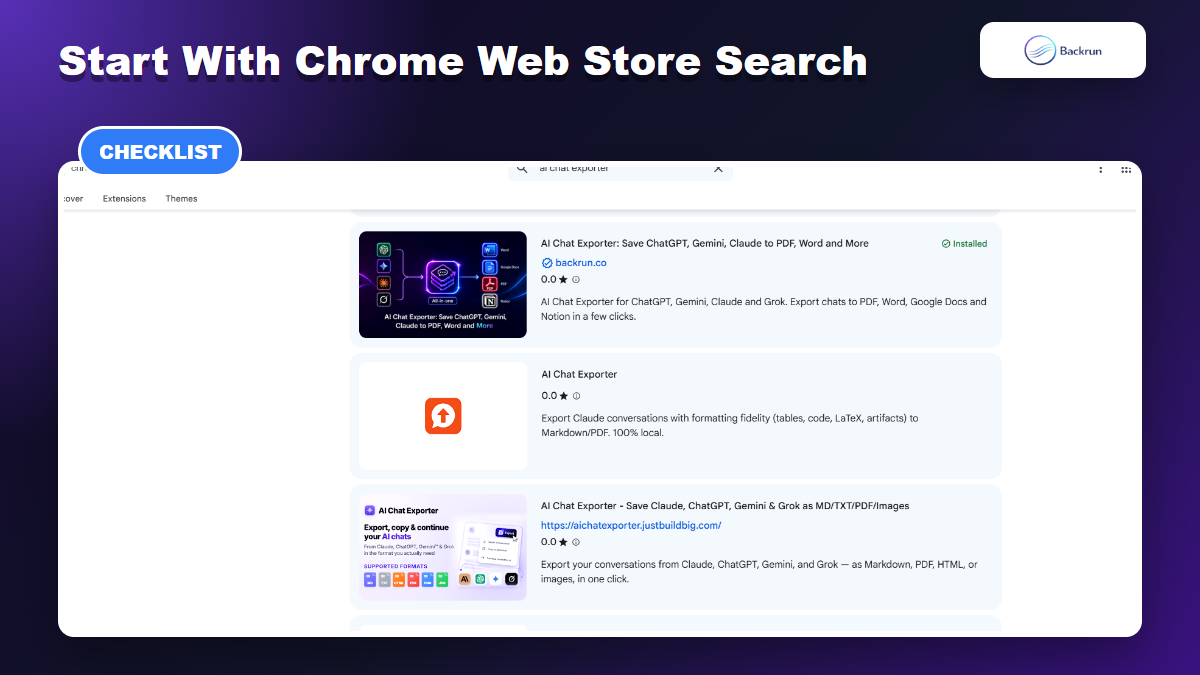Click the rating info icon on the justbuildbig card
Screen dimensions: 1200x675
(576, 542)
